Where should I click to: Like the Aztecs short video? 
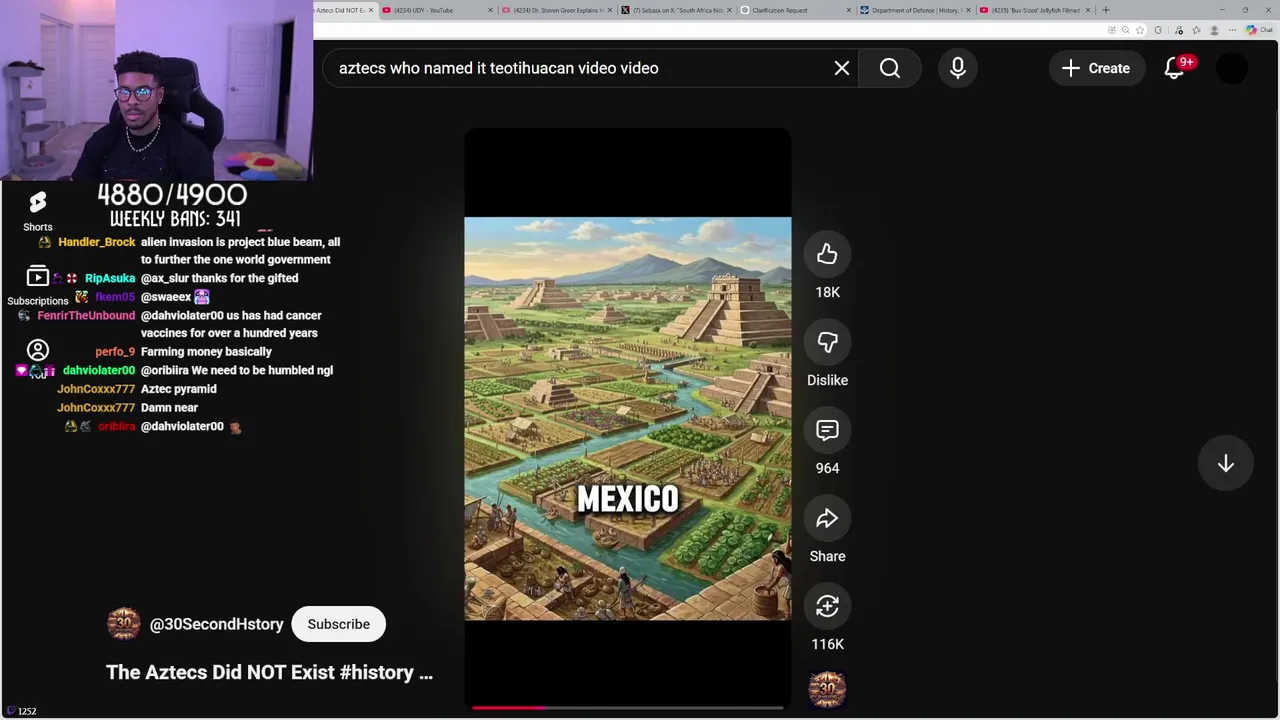click(827, 255)
